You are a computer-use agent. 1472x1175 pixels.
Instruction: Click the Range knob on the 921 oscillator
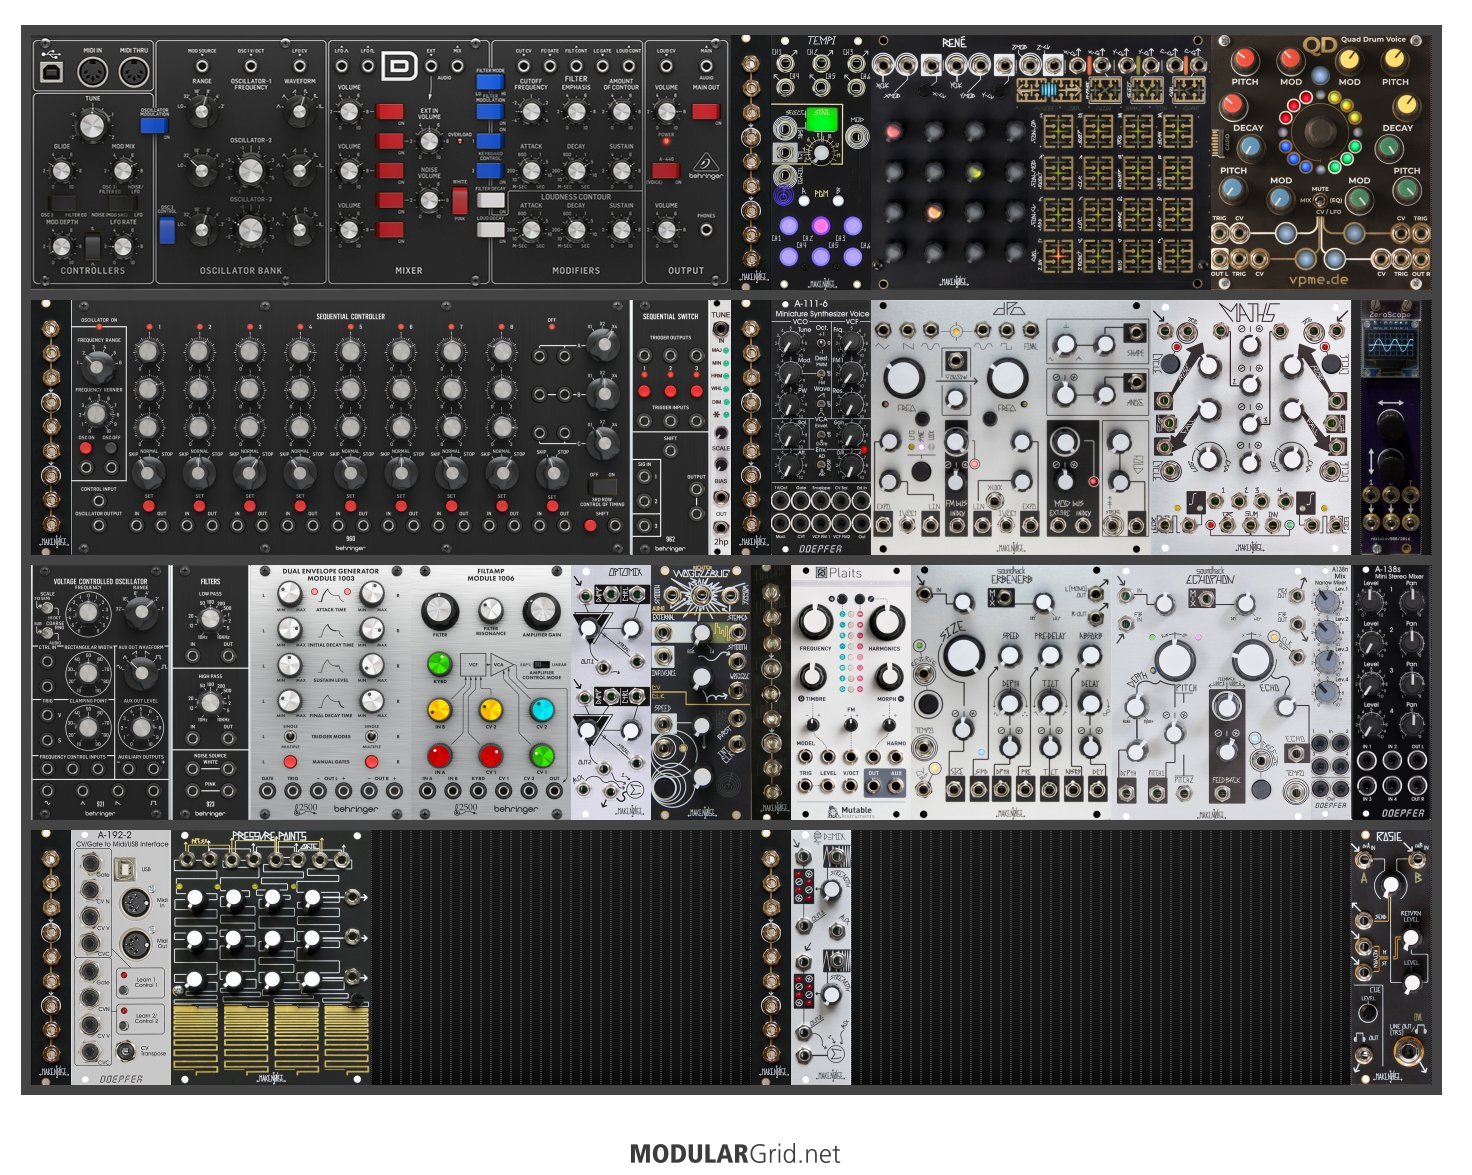141,611
